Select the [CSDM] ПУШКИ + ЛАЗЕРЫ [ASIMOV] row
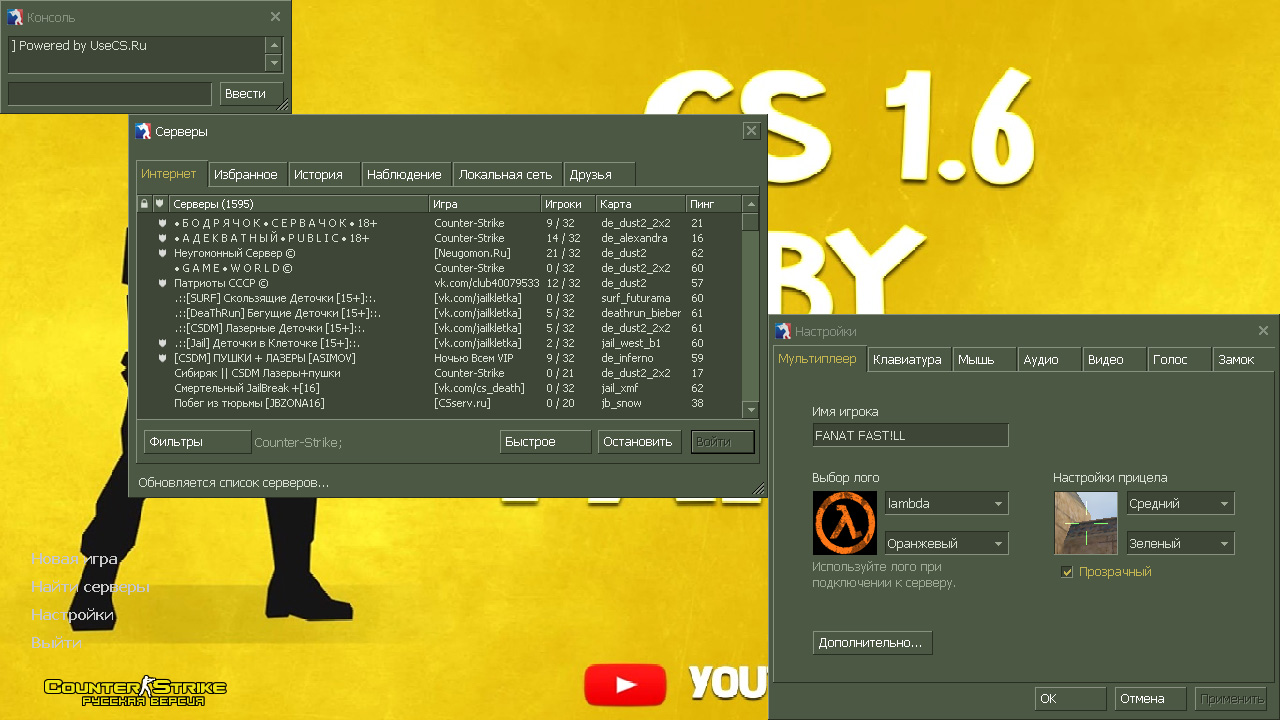The width and height of the screenshot is (1280, 720). coord(440,358)
